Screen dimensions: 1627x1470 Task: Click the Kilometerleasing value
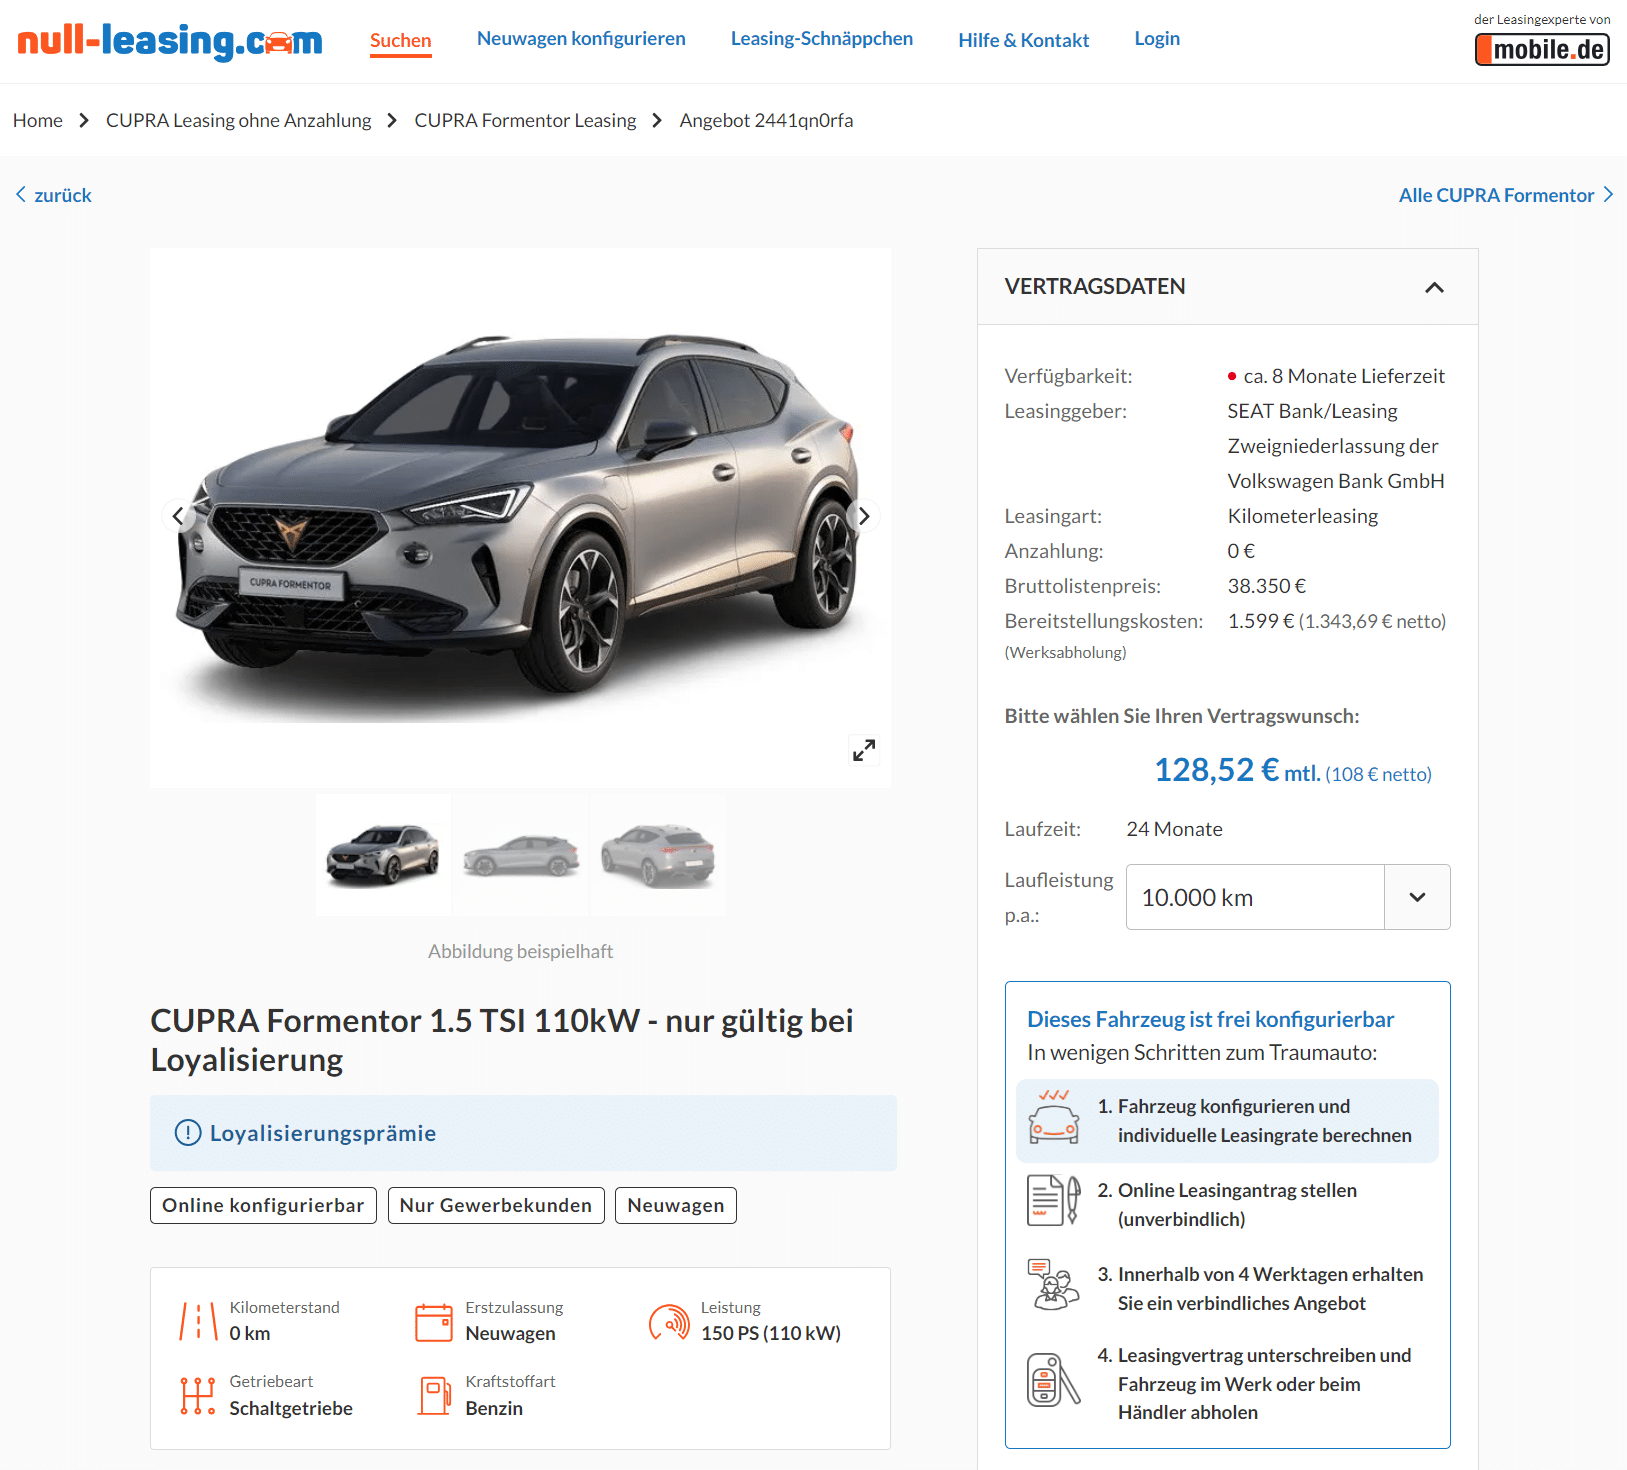coord(1303,516)
